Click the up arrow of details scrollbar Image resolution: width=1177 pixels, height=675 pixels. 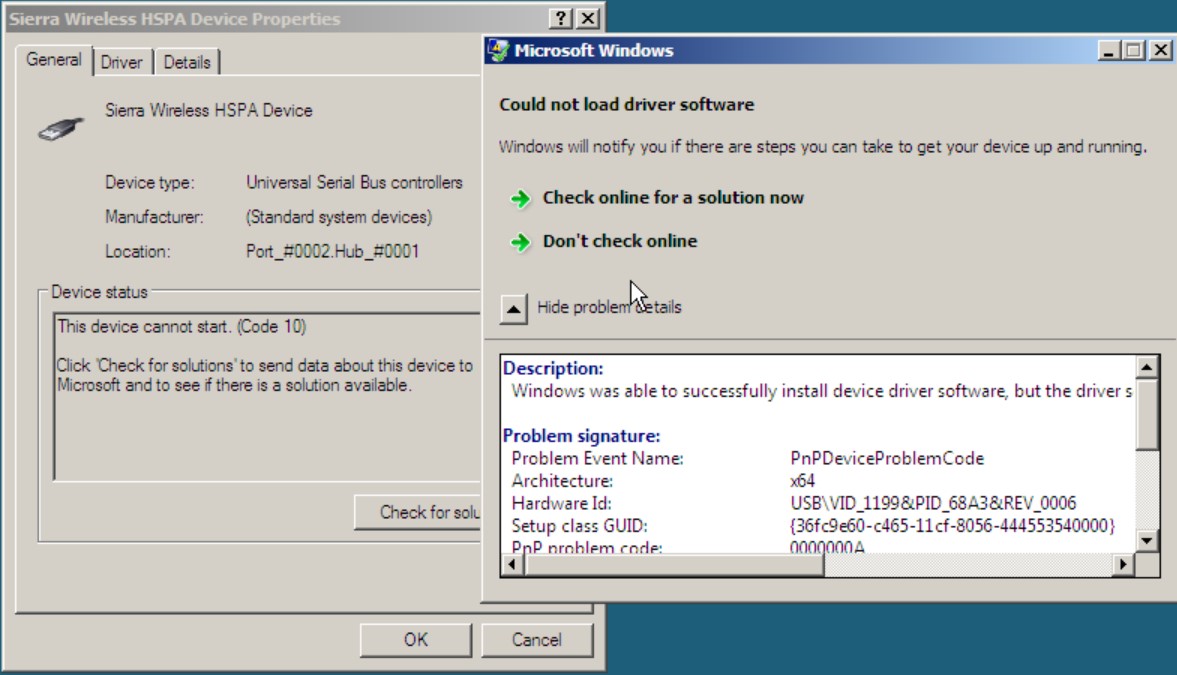(x=1148, y=366)
